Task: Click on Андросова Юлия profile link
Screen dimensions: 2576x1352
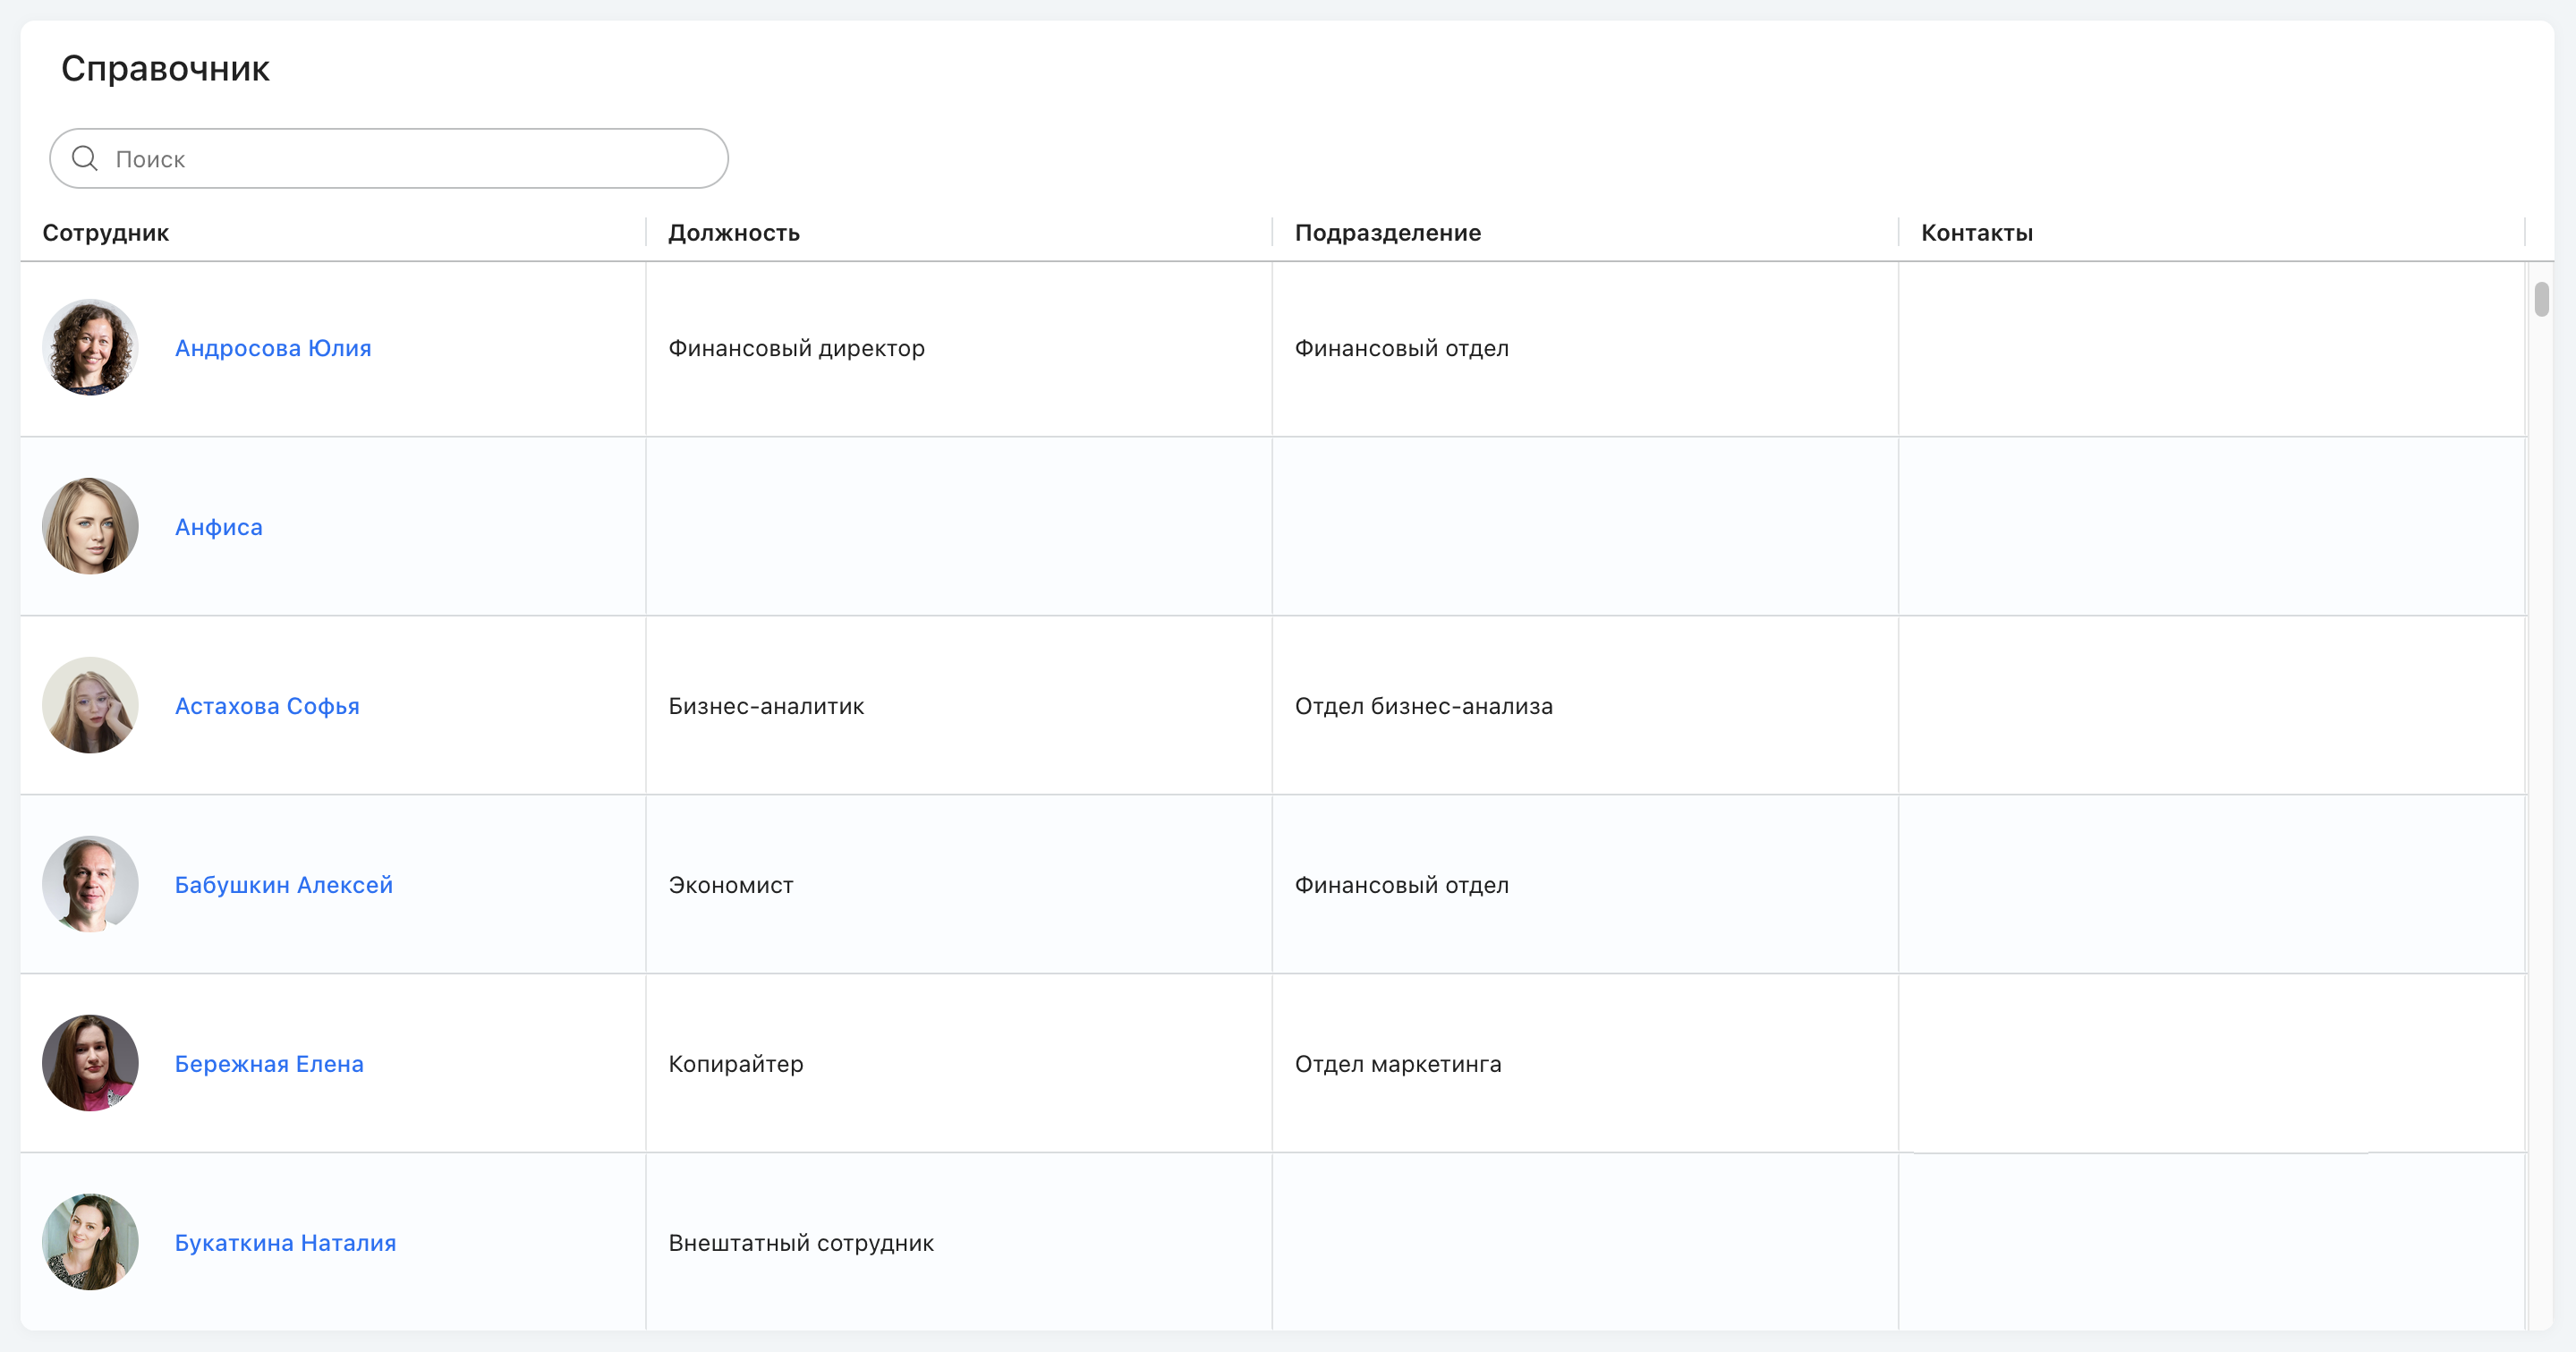Action: click(x=273, y=347)
